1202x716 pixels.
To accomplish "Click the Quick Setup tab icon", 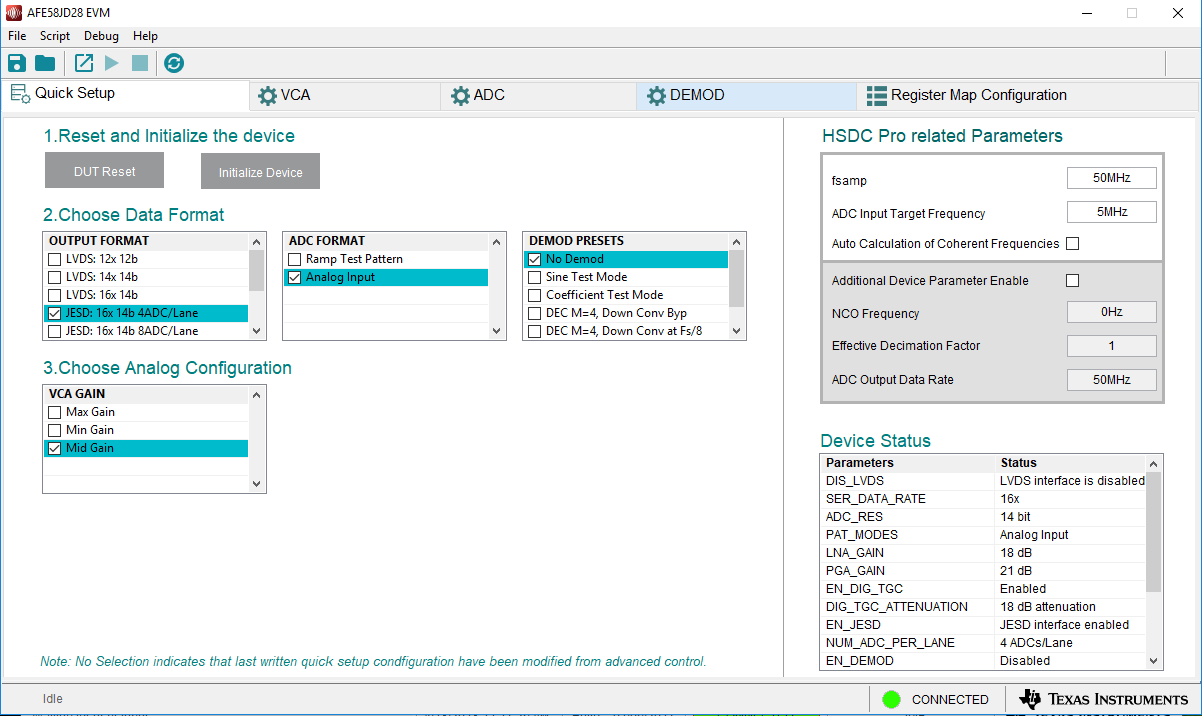I will coord(20,93).
